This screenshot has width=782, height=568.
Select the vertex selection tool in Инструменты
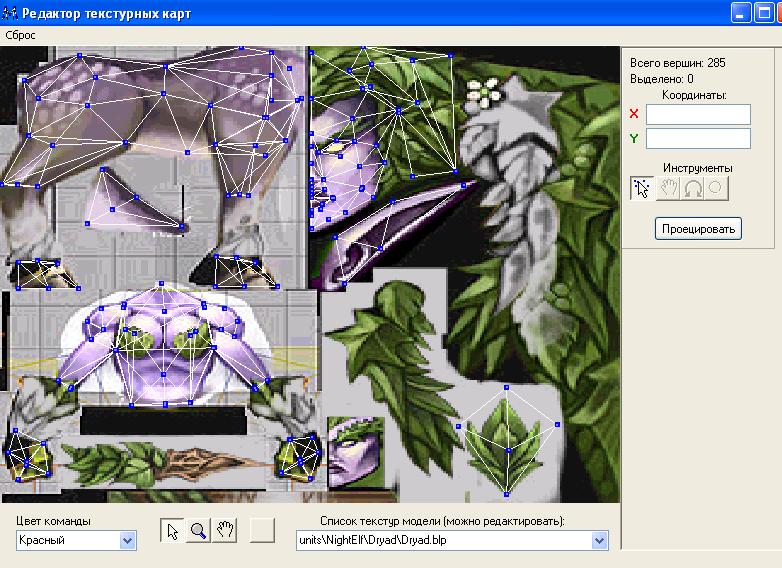[642, 189]
